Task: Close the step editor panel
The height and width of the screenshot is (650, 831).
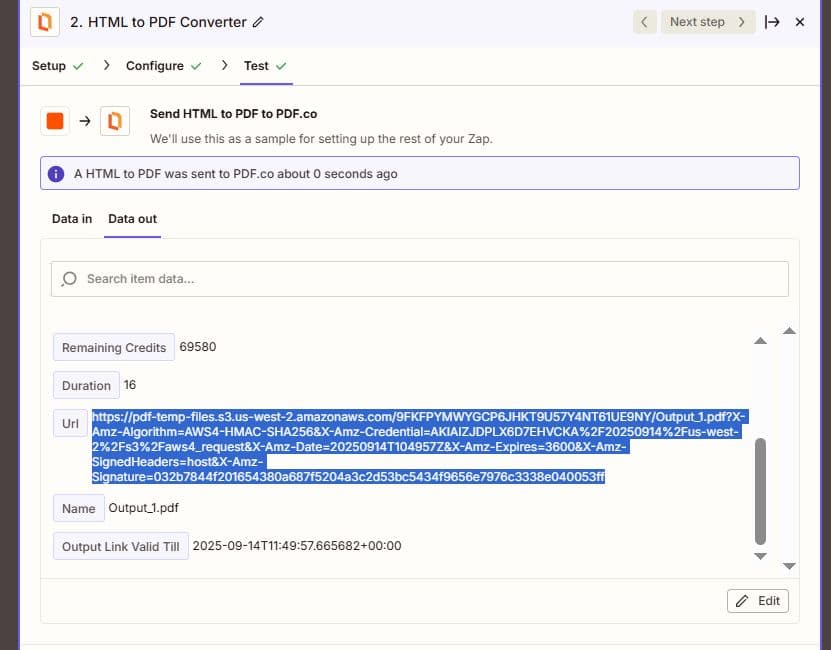Action: [800, 22]
